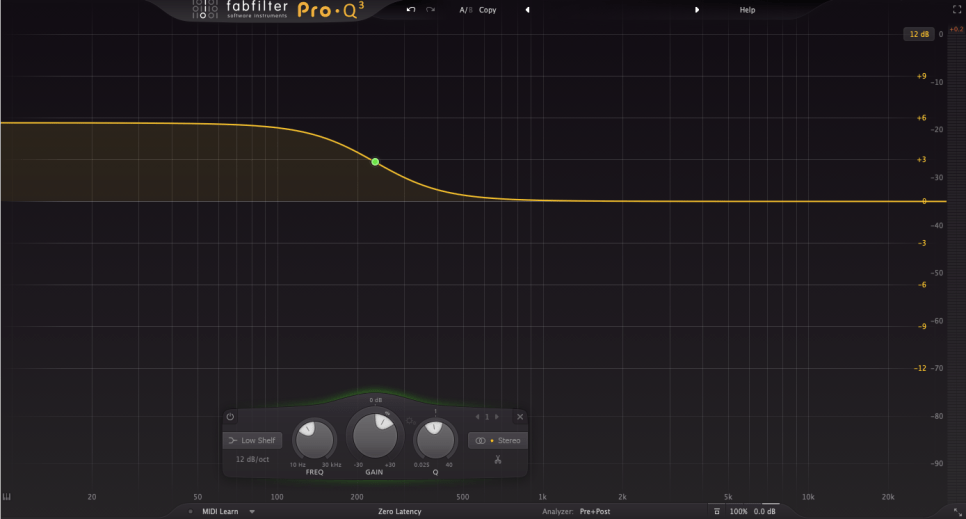Image resolution: width=966 pixels, height=519 pixels.
Task: Open the 12 dB/oct slope dropdown
Action: [x=252, y=459]
